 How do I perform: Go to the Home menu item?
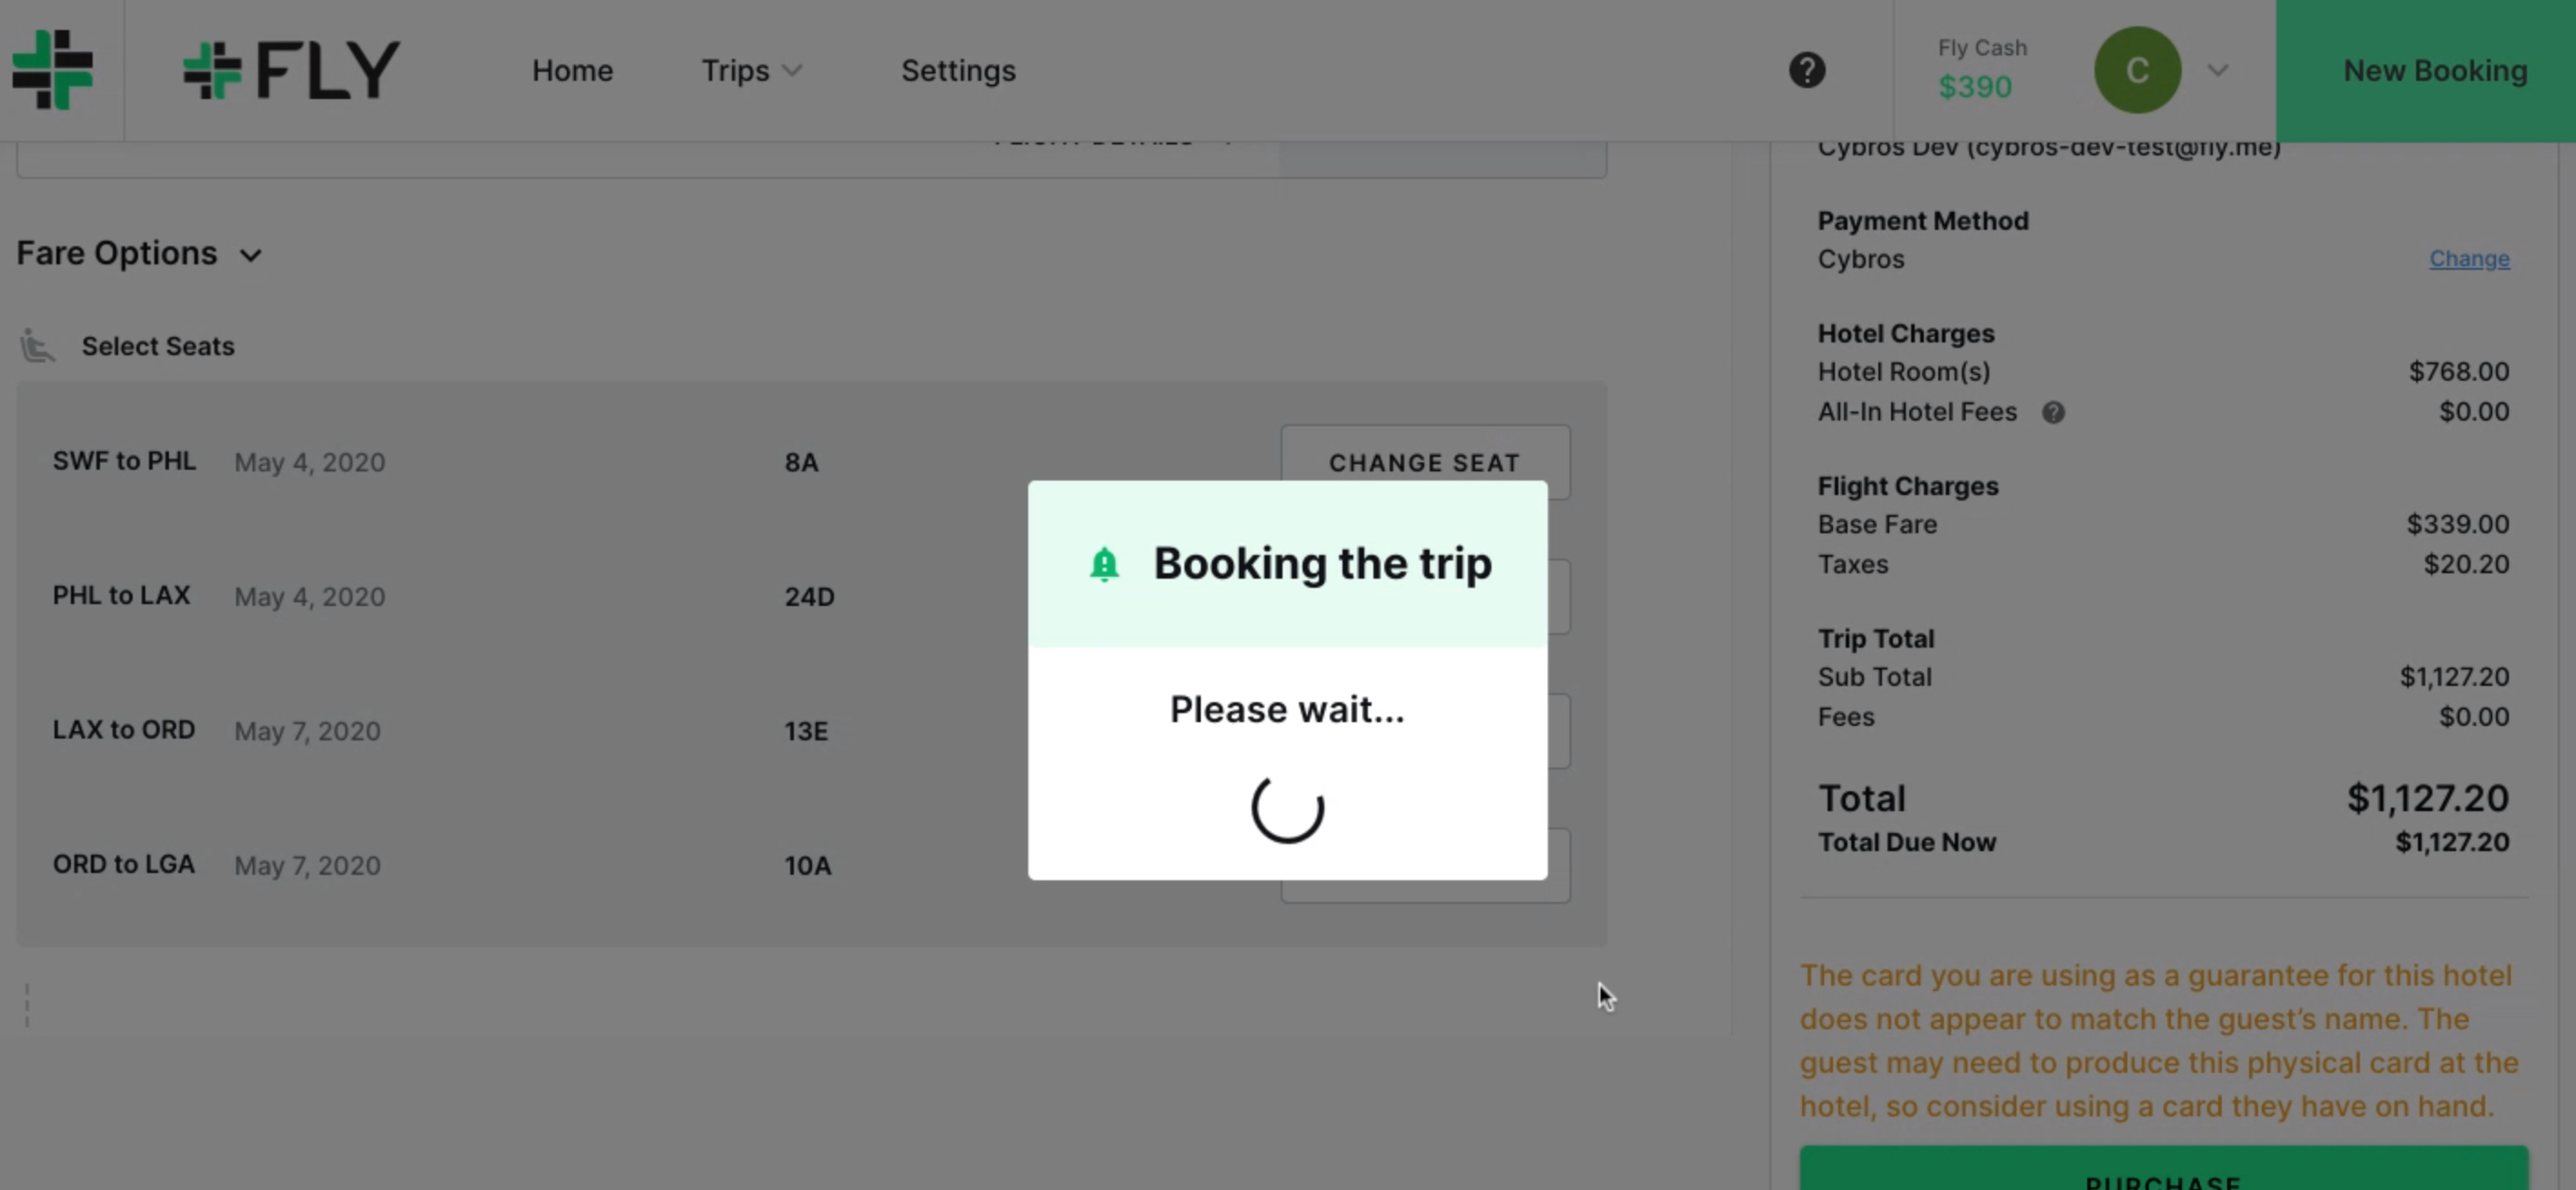(x=572, y=70)
